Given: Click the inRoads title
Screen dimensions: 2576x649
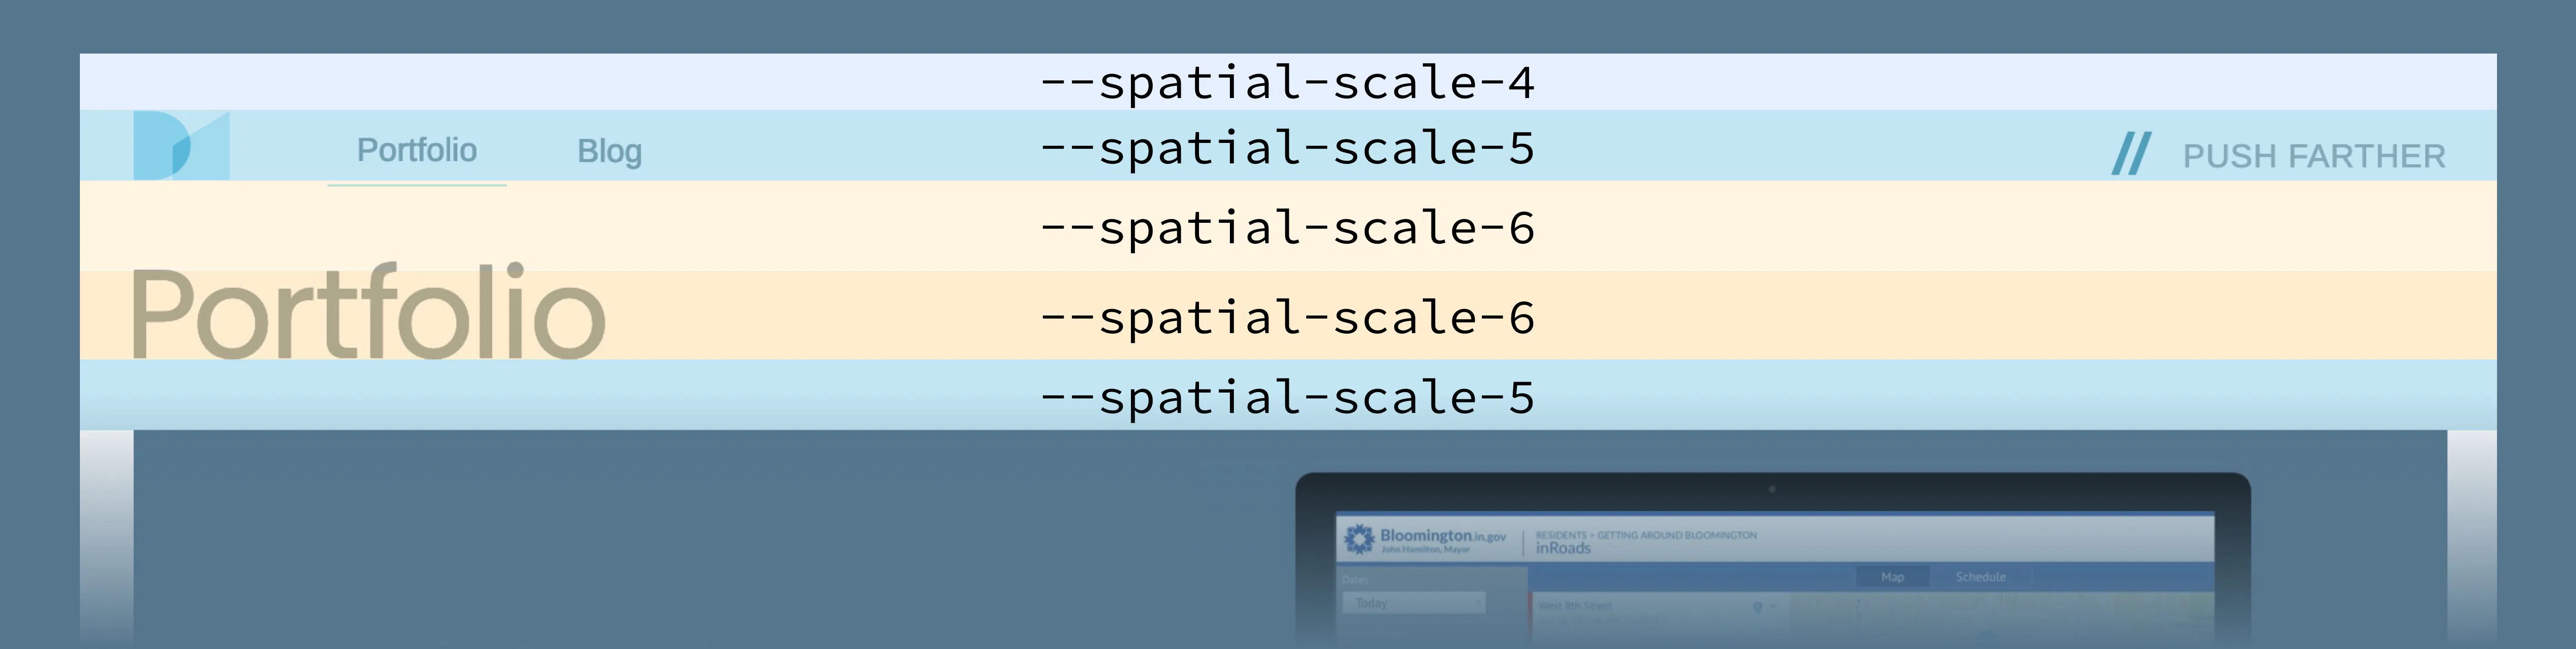Looking at the screenshot, I should coord(1563,548).
